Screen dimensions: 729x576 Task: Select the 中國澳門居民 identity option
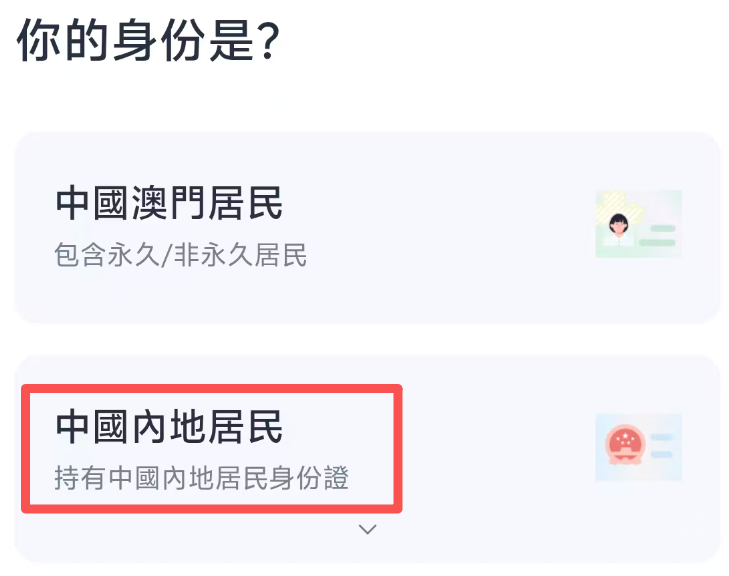pos(367,228)
